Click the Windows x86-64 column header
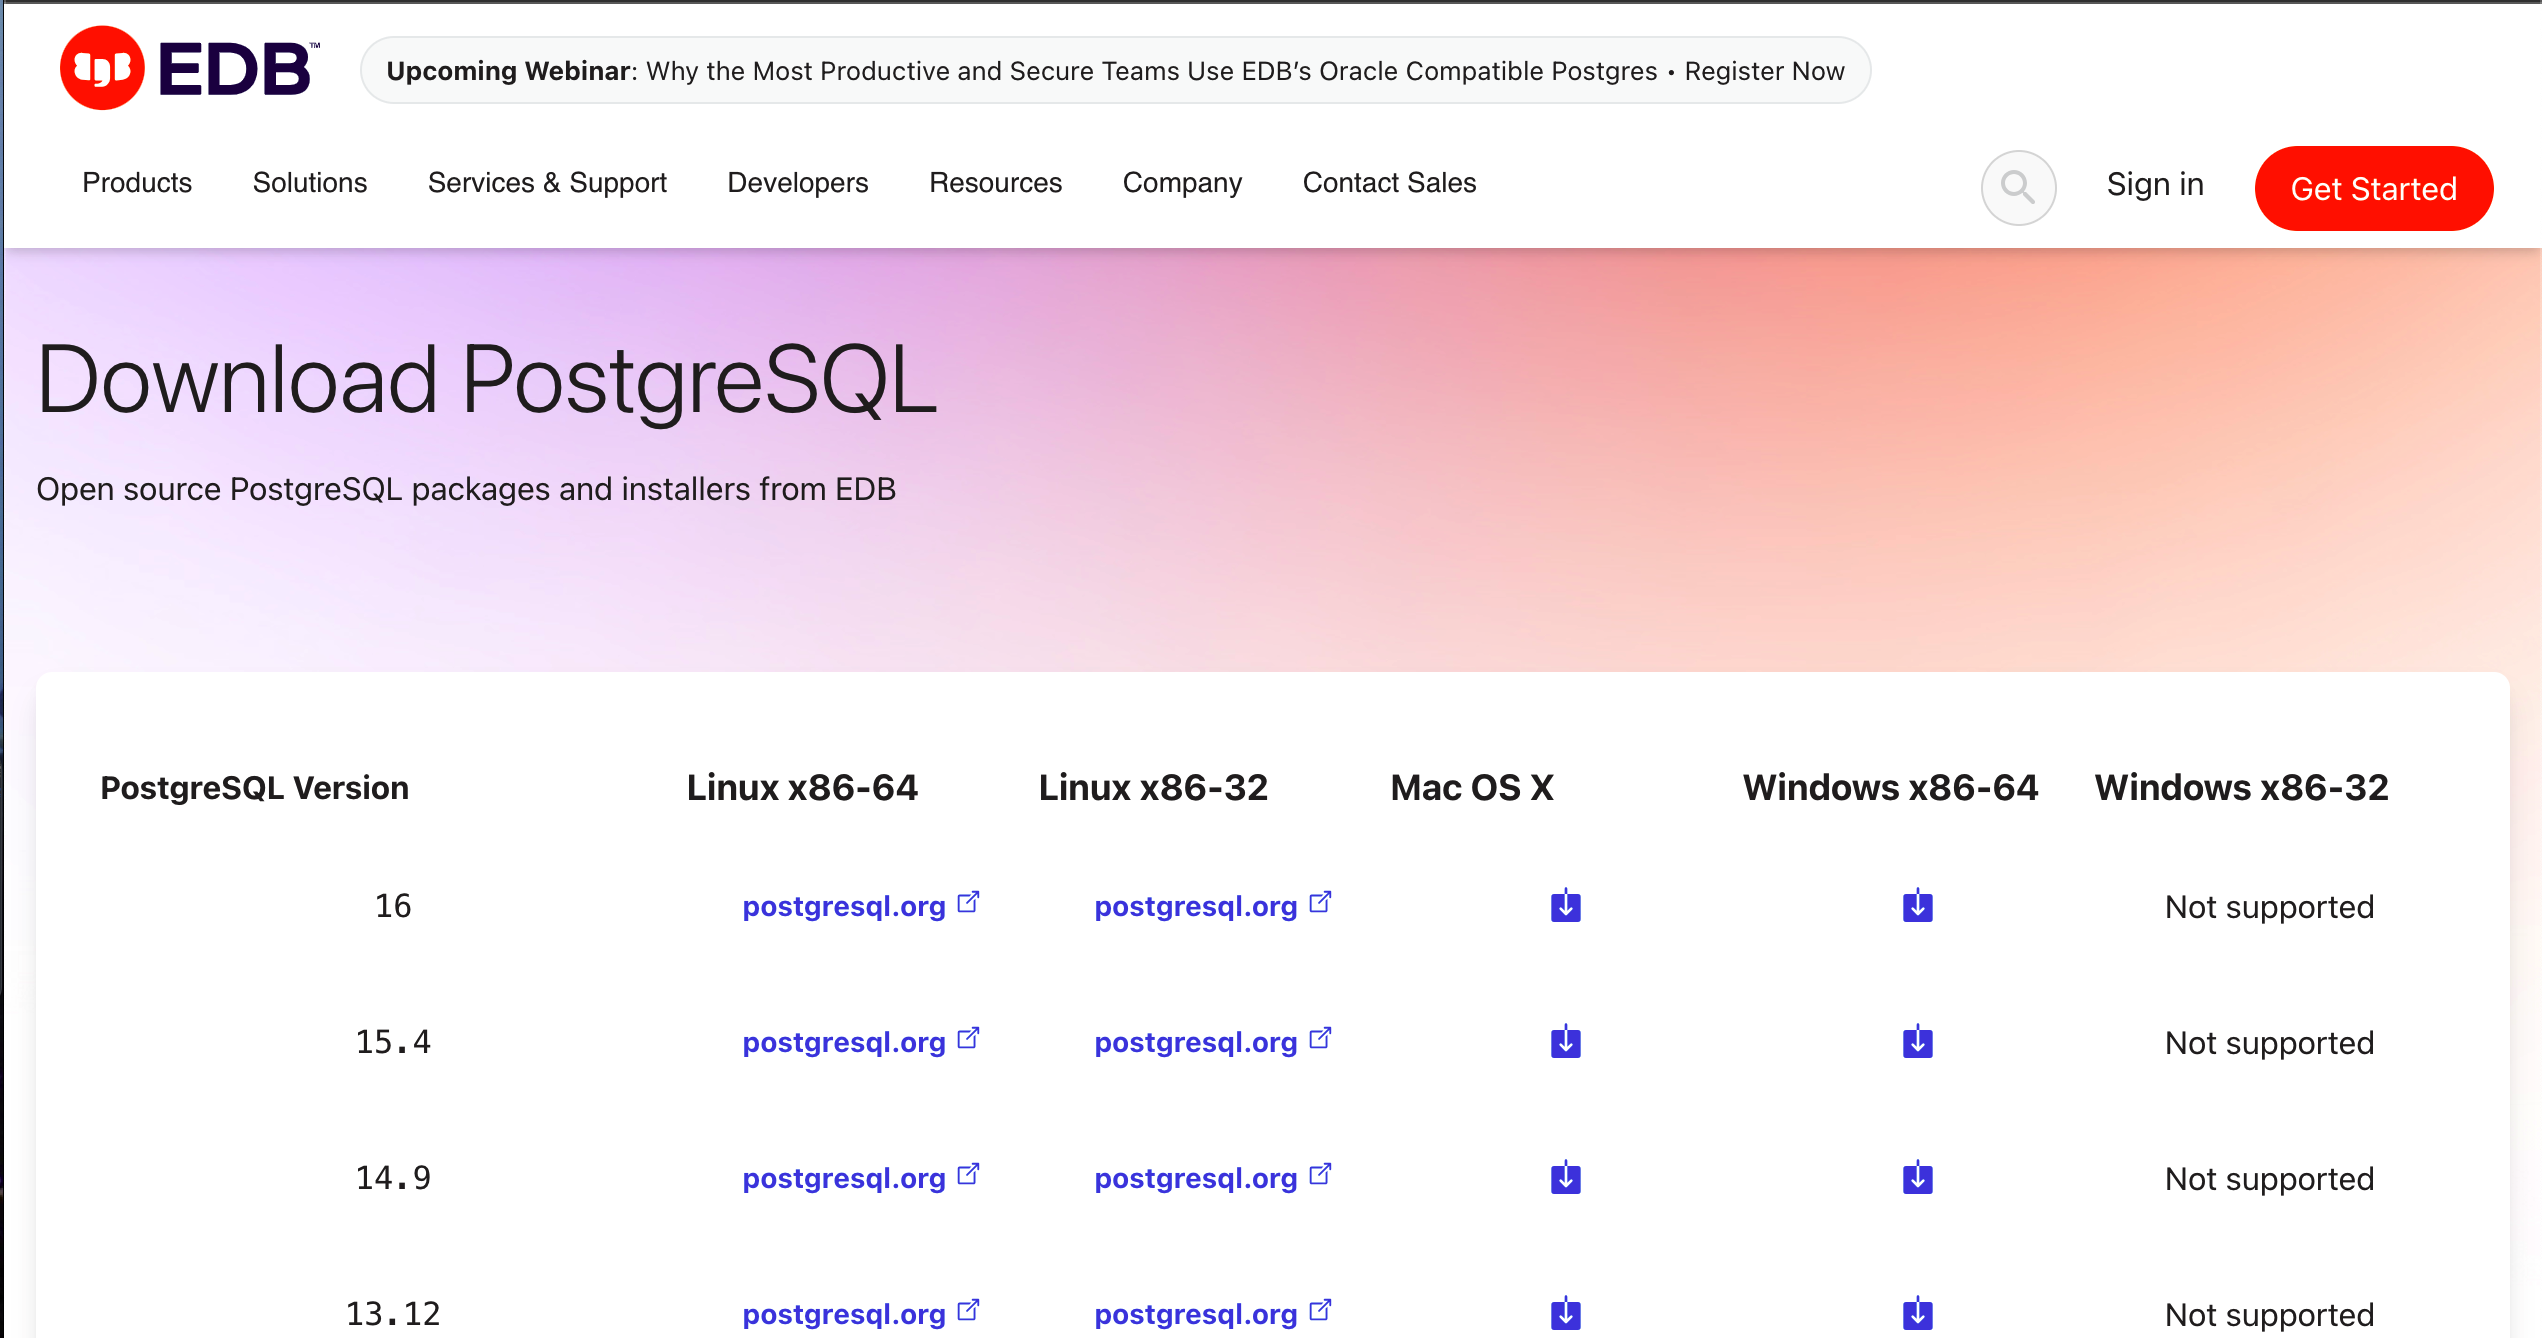Image resolution: width=2542 pixels, height=1338 pixels. (1890, 788)
